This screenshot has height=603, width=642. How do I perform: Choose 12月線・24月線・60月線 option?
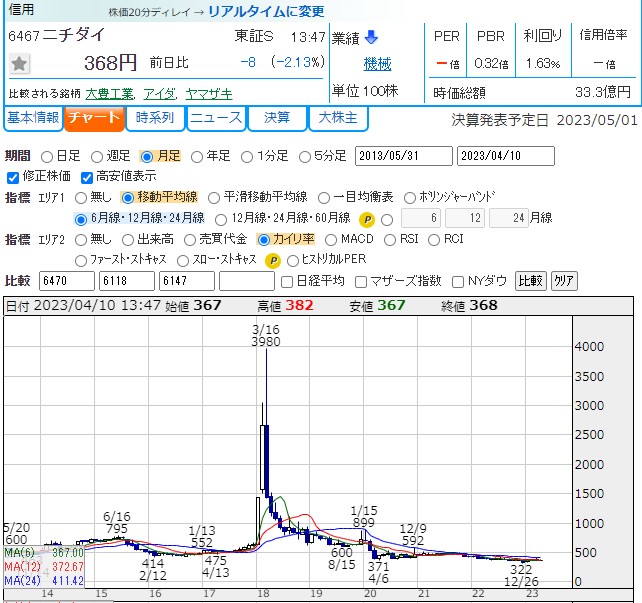pos(221,220)
